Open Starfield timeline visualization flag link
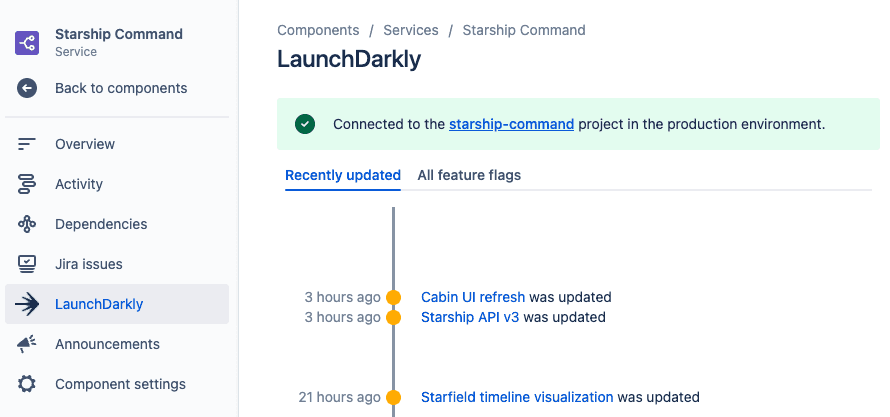This screenshot has width=890, height=417. coord(517,397)
